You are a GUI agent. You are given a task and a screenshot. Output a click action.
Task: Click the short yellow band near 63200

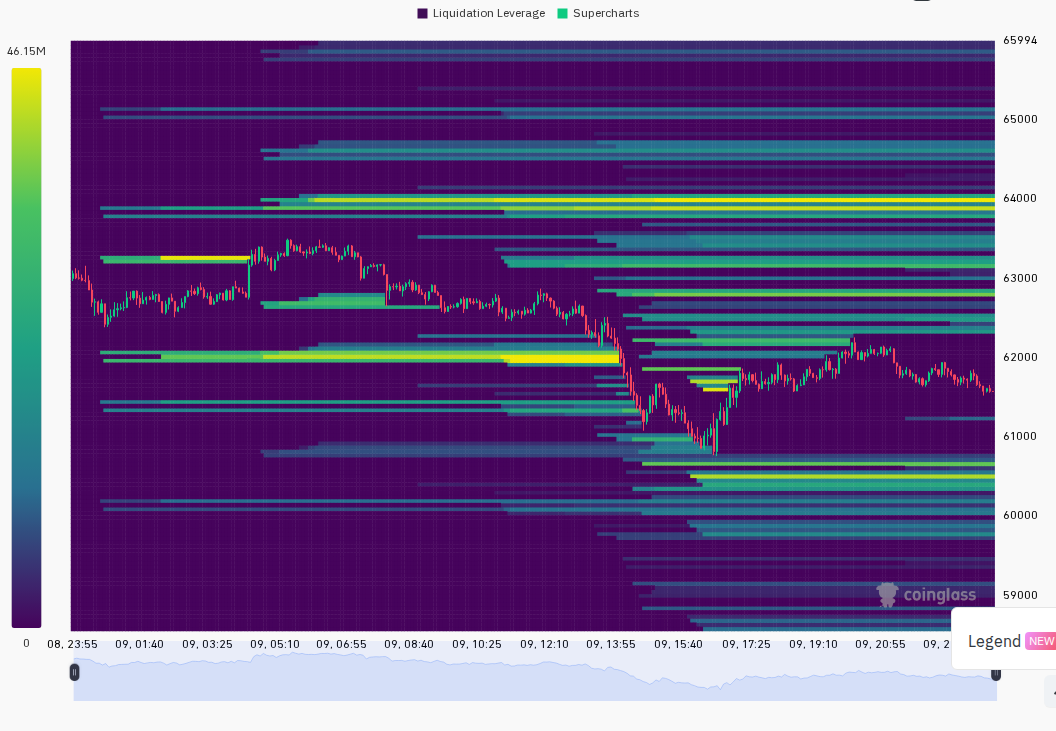click(x=205, y=258)
